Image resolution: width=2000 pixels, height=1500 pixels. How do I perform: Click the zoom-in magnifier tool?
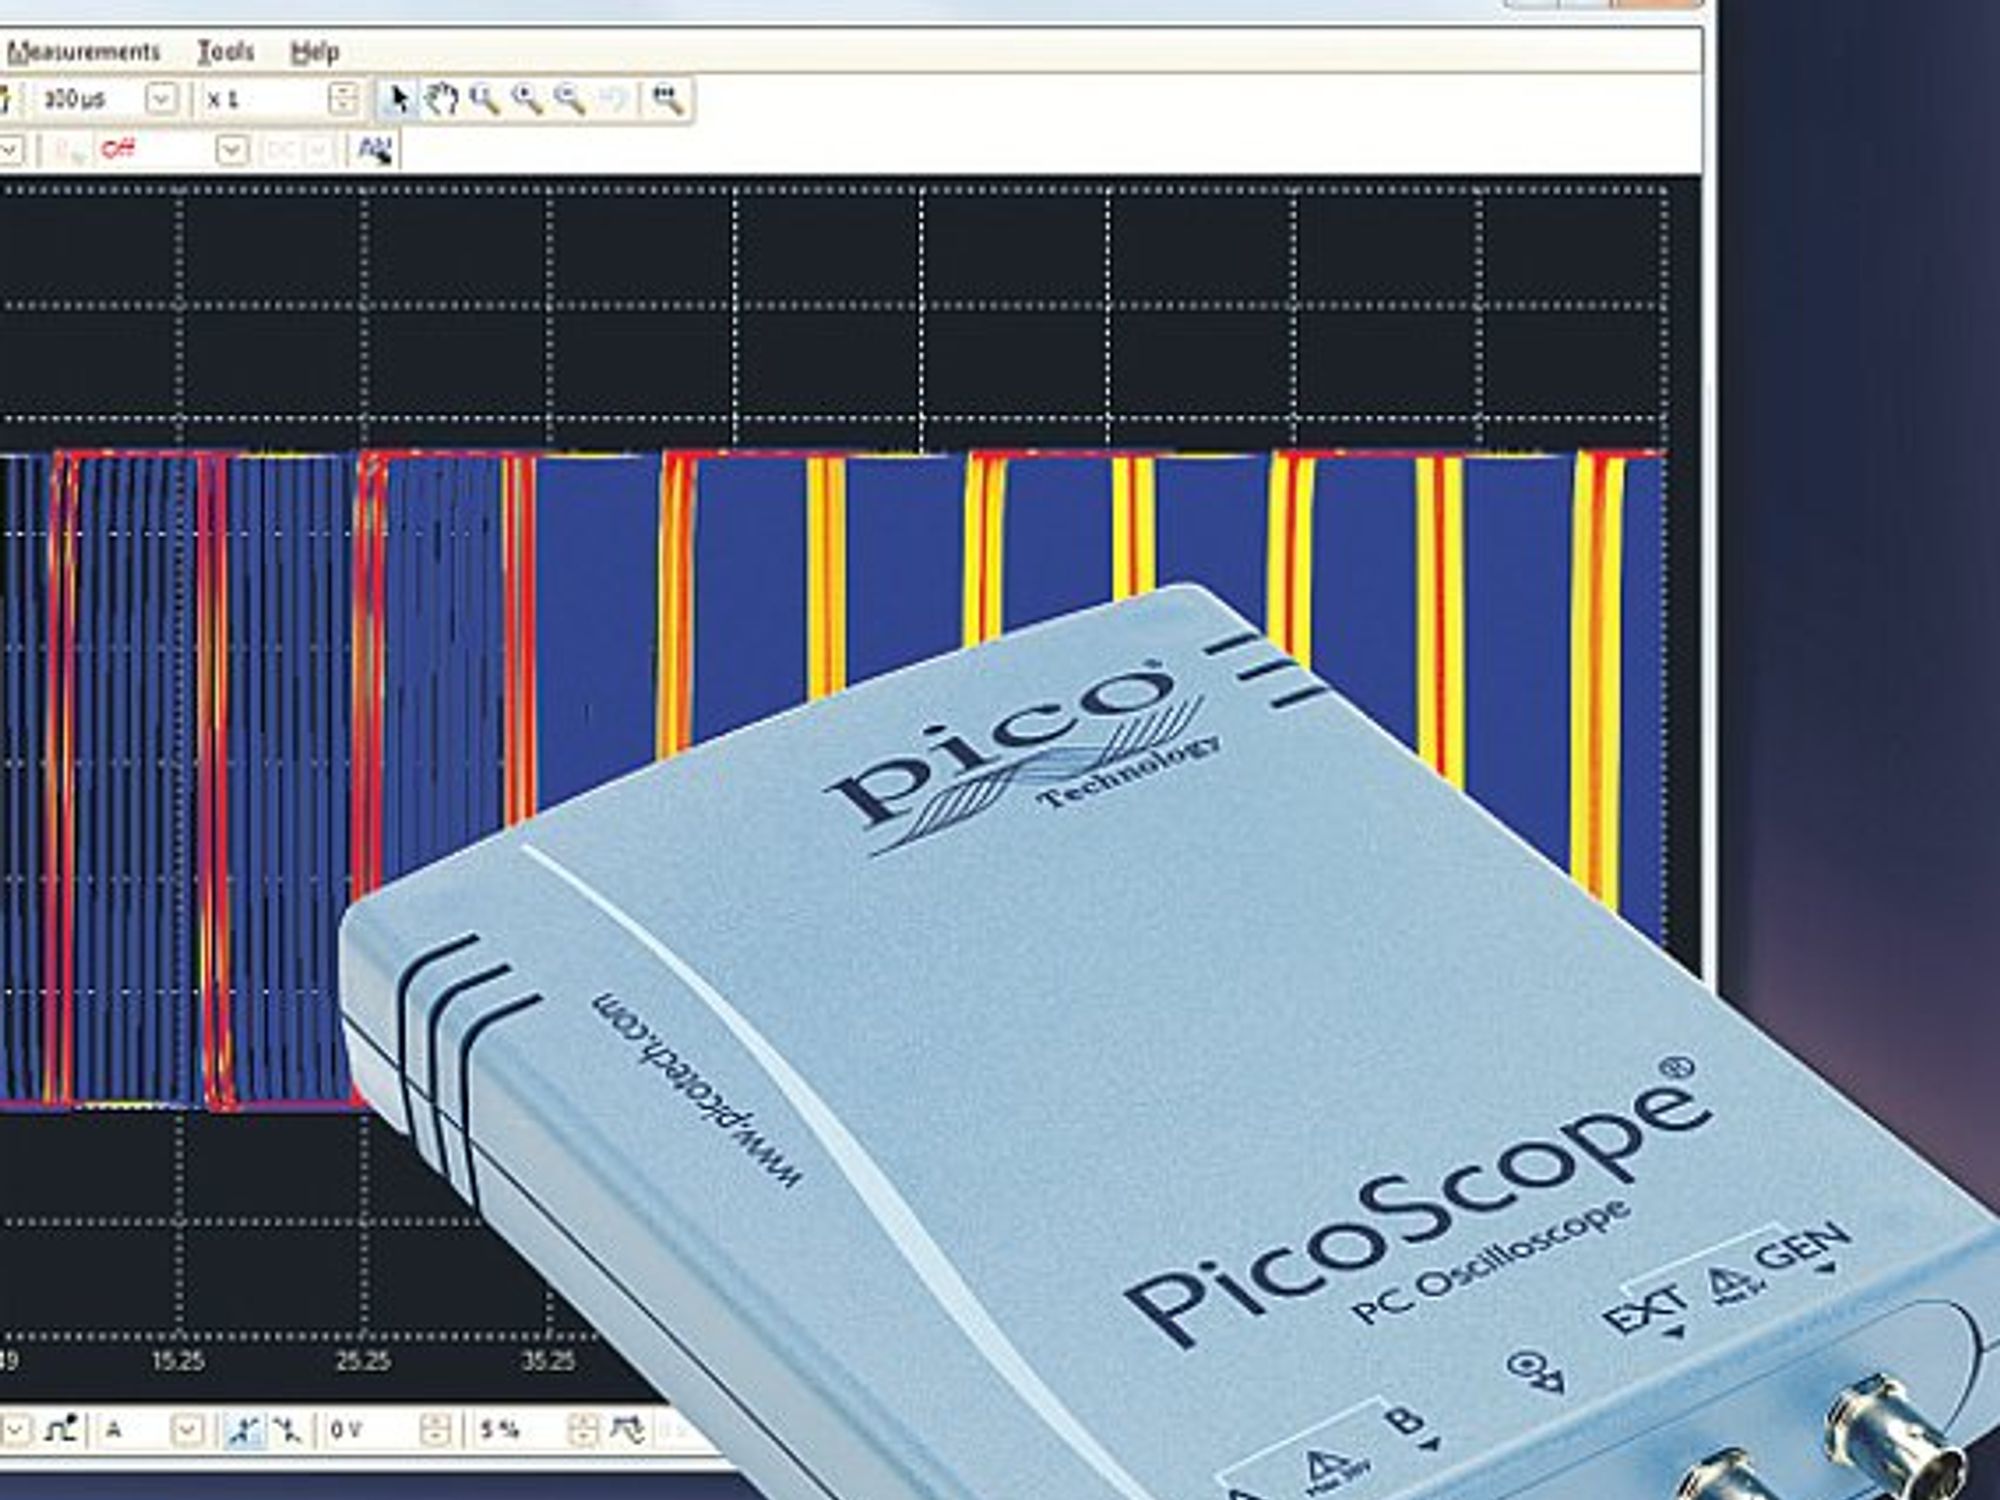527,99
